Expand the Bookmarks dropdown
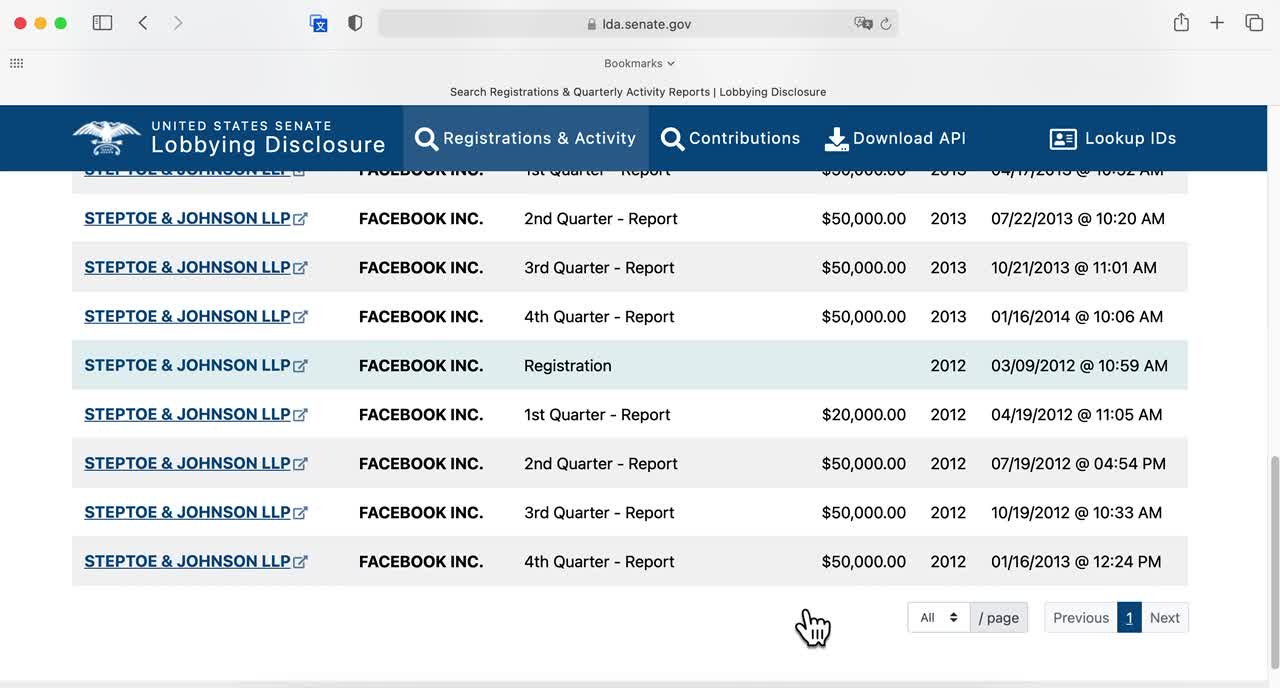The image size is (1280, 688). pos(639,63)
